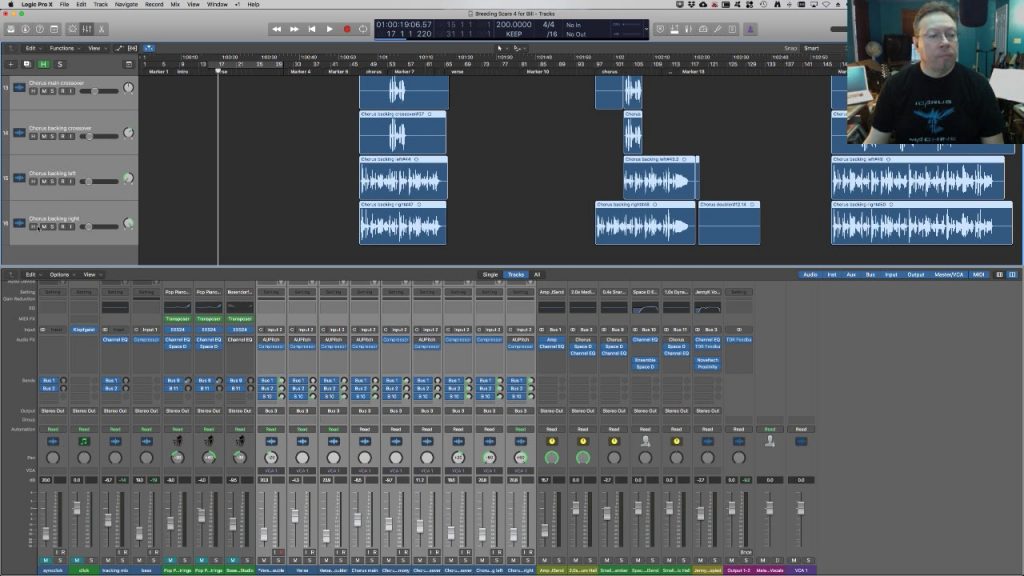The image size is (1024, 576).
Task: Toggle the green H hide-tracks button
Action: [44, 64]
